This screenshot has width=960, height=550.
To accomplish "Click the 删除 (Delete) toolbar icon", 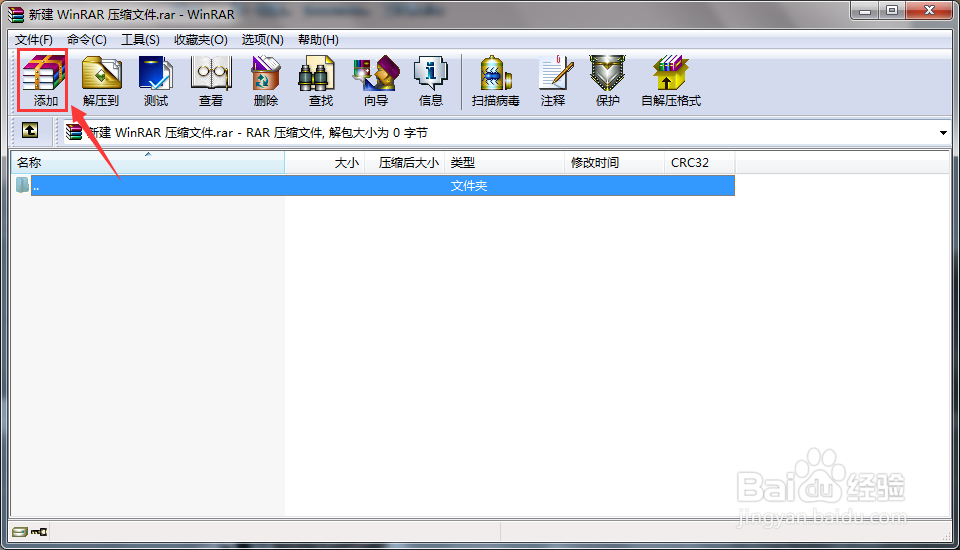I will 266,80.
